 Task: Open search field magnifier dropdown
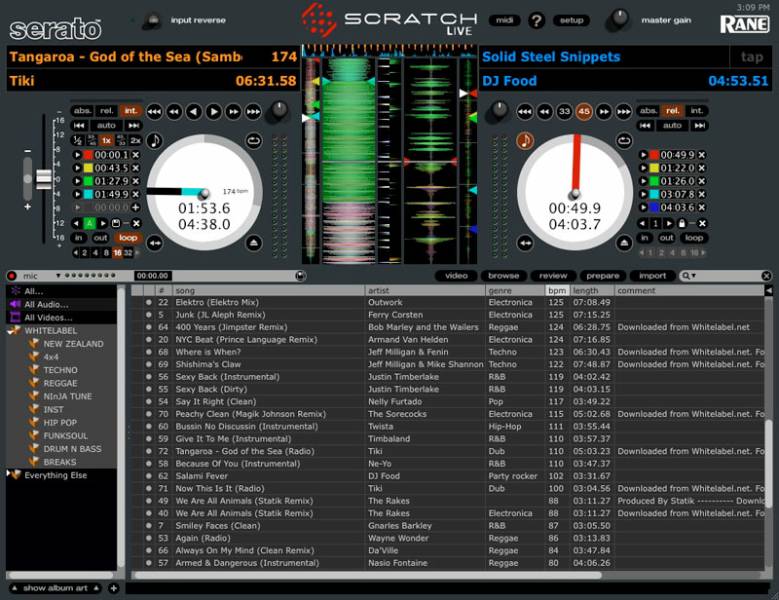(689, 276)
